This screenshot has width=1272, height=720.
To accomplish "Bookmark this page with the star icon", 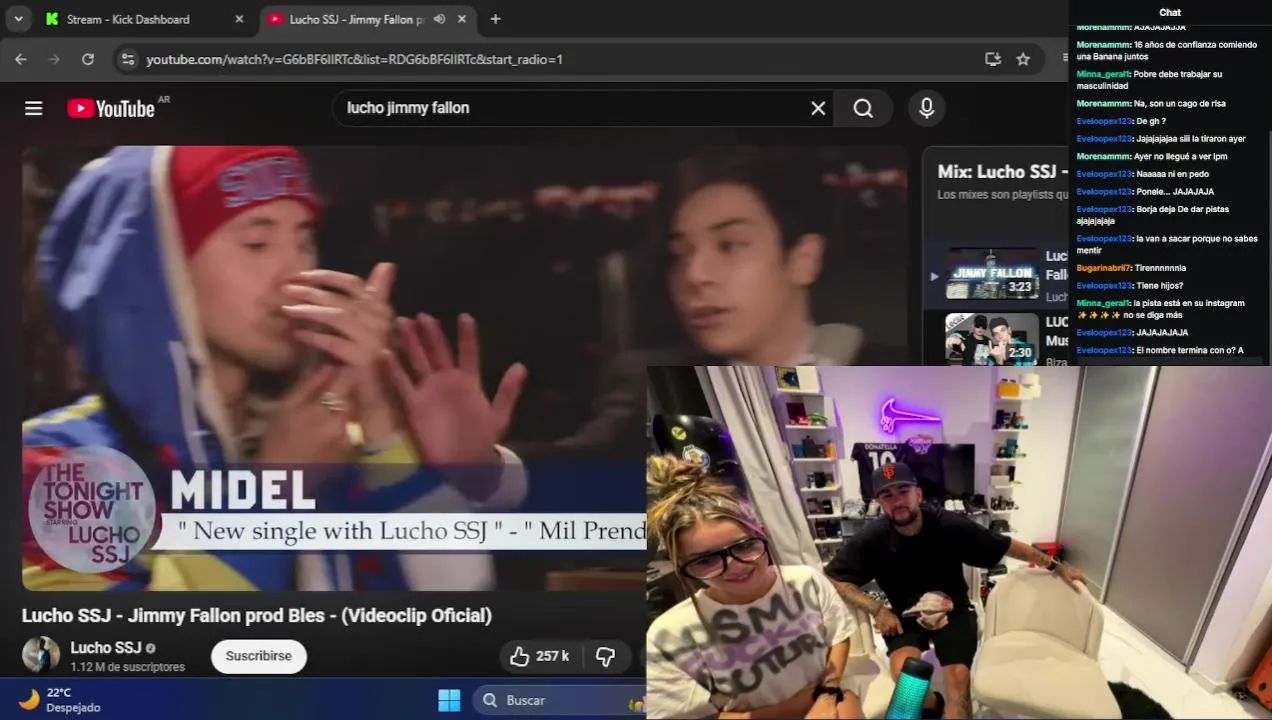I will coord(1023,59).
